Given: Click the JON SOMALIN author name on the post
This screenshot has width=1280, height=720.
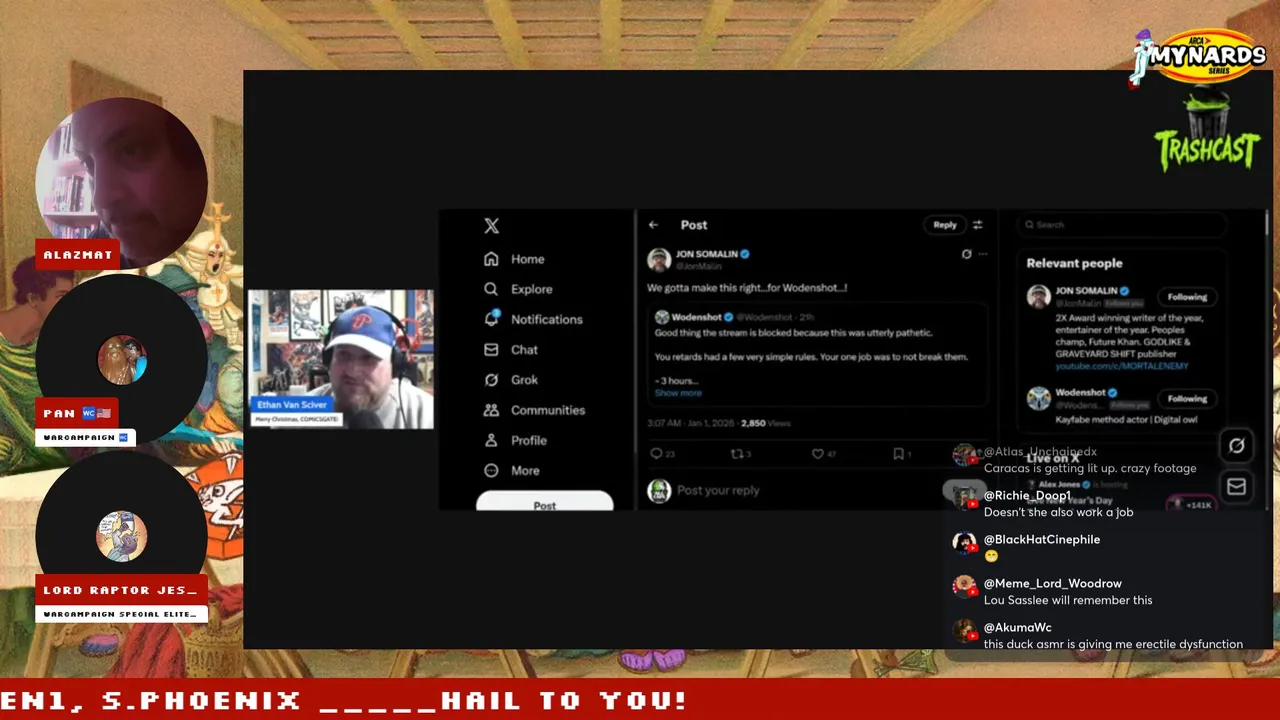Looking at the screenshot, I should (706, 254).
